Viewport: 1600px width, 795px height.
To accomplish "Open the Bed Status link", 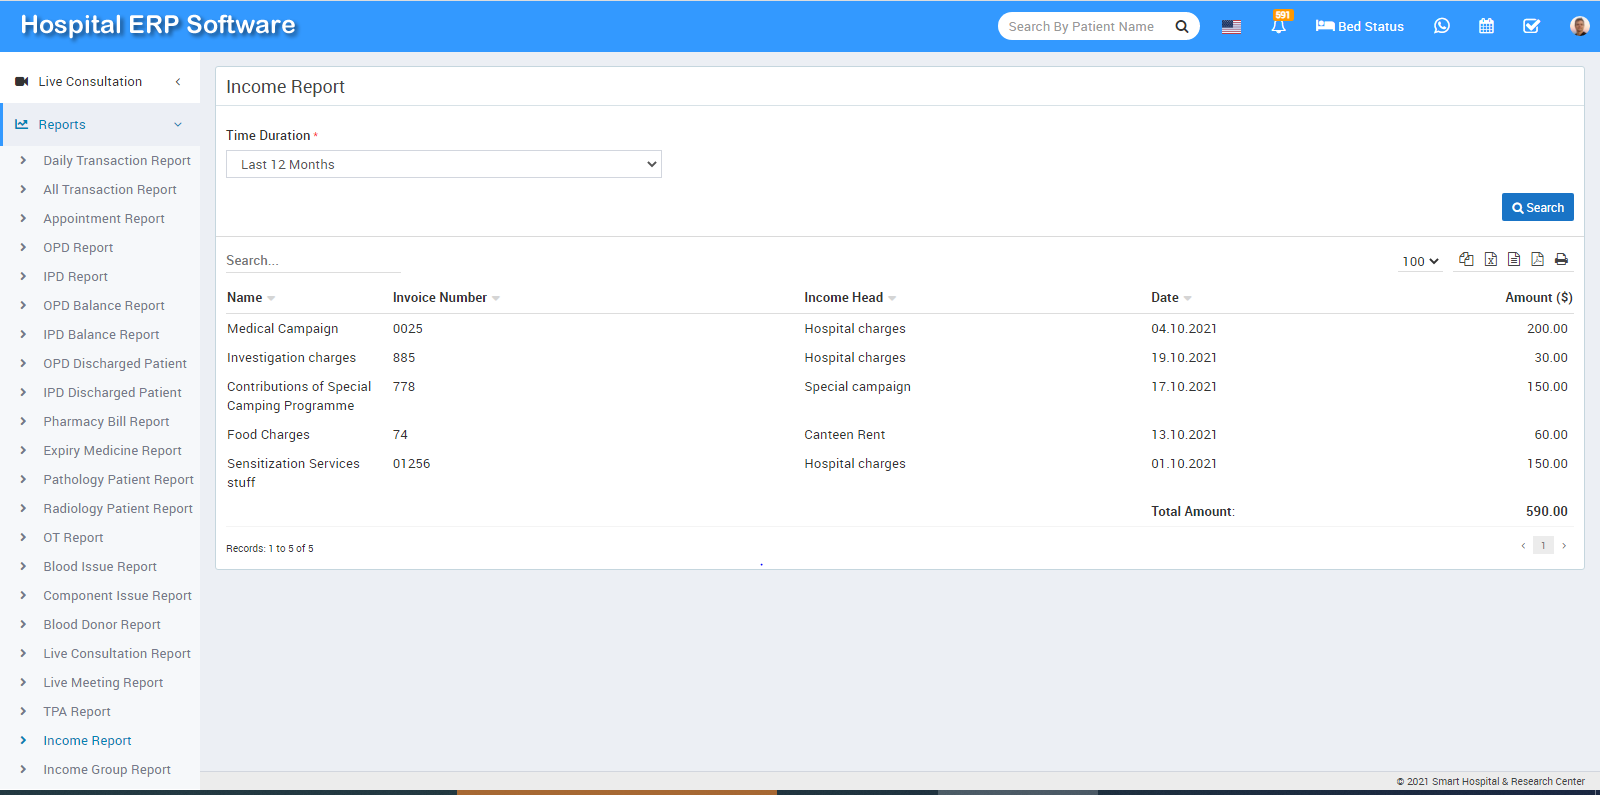I will [1360, 26].
